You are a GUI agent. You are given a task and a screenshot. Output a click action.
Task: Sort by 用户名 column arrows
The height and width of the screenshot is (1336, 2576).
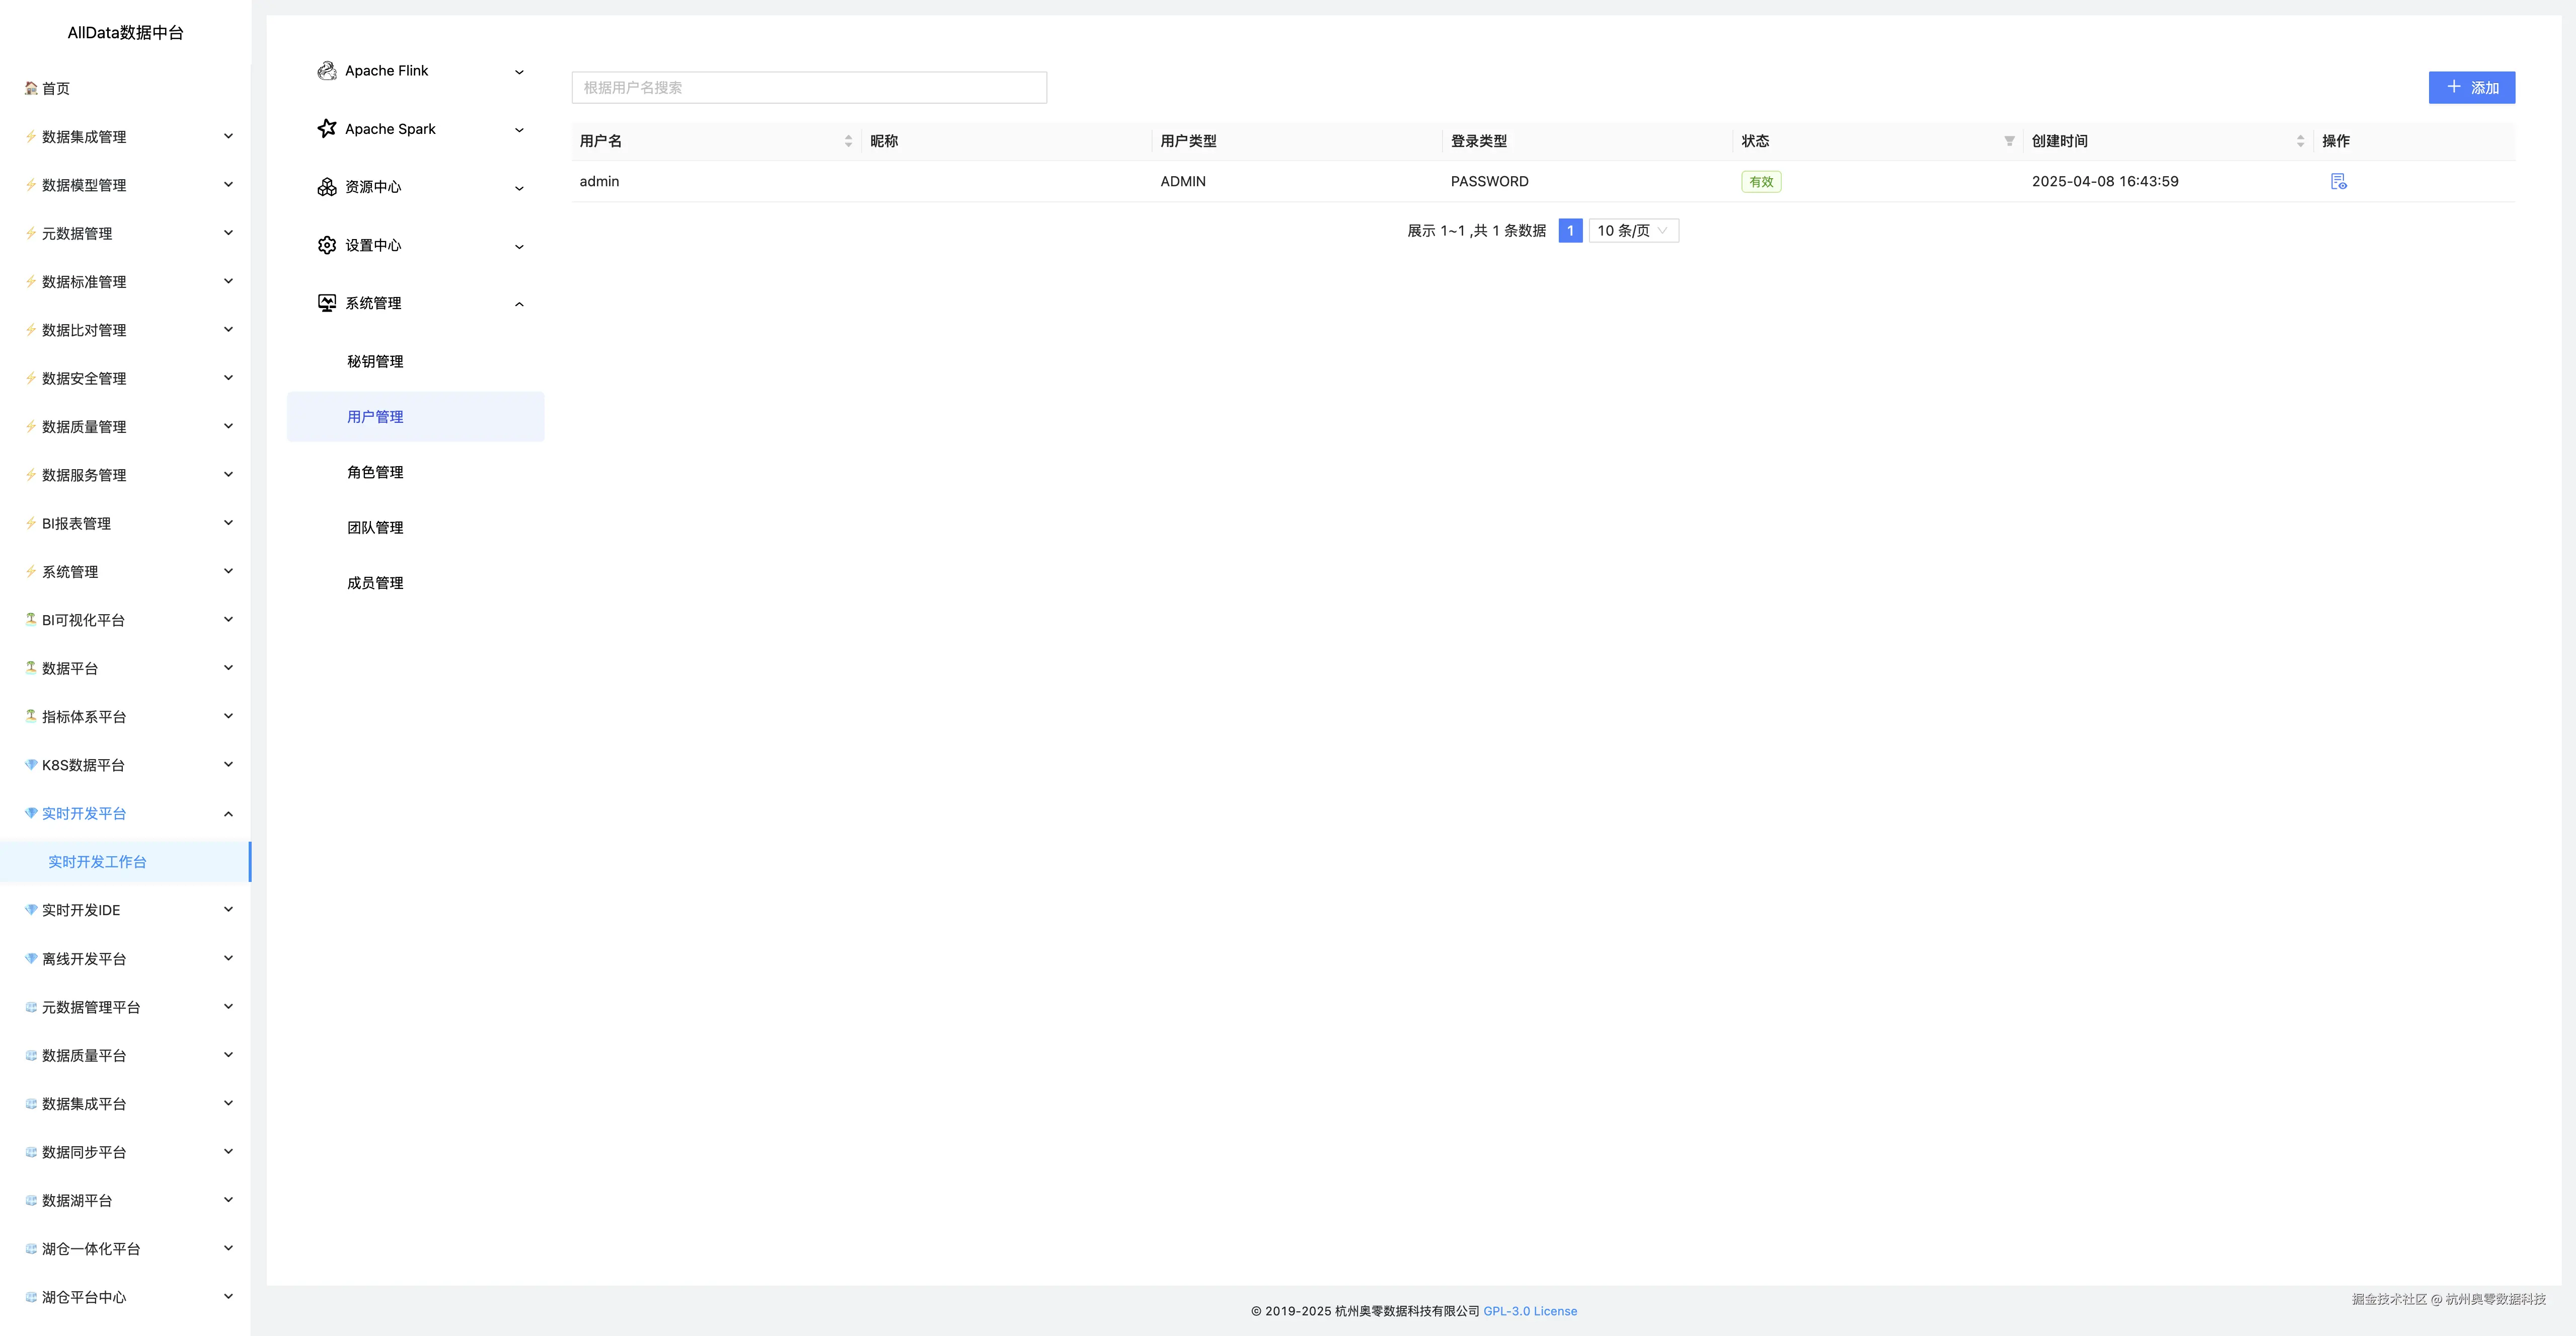click(848, 141)
